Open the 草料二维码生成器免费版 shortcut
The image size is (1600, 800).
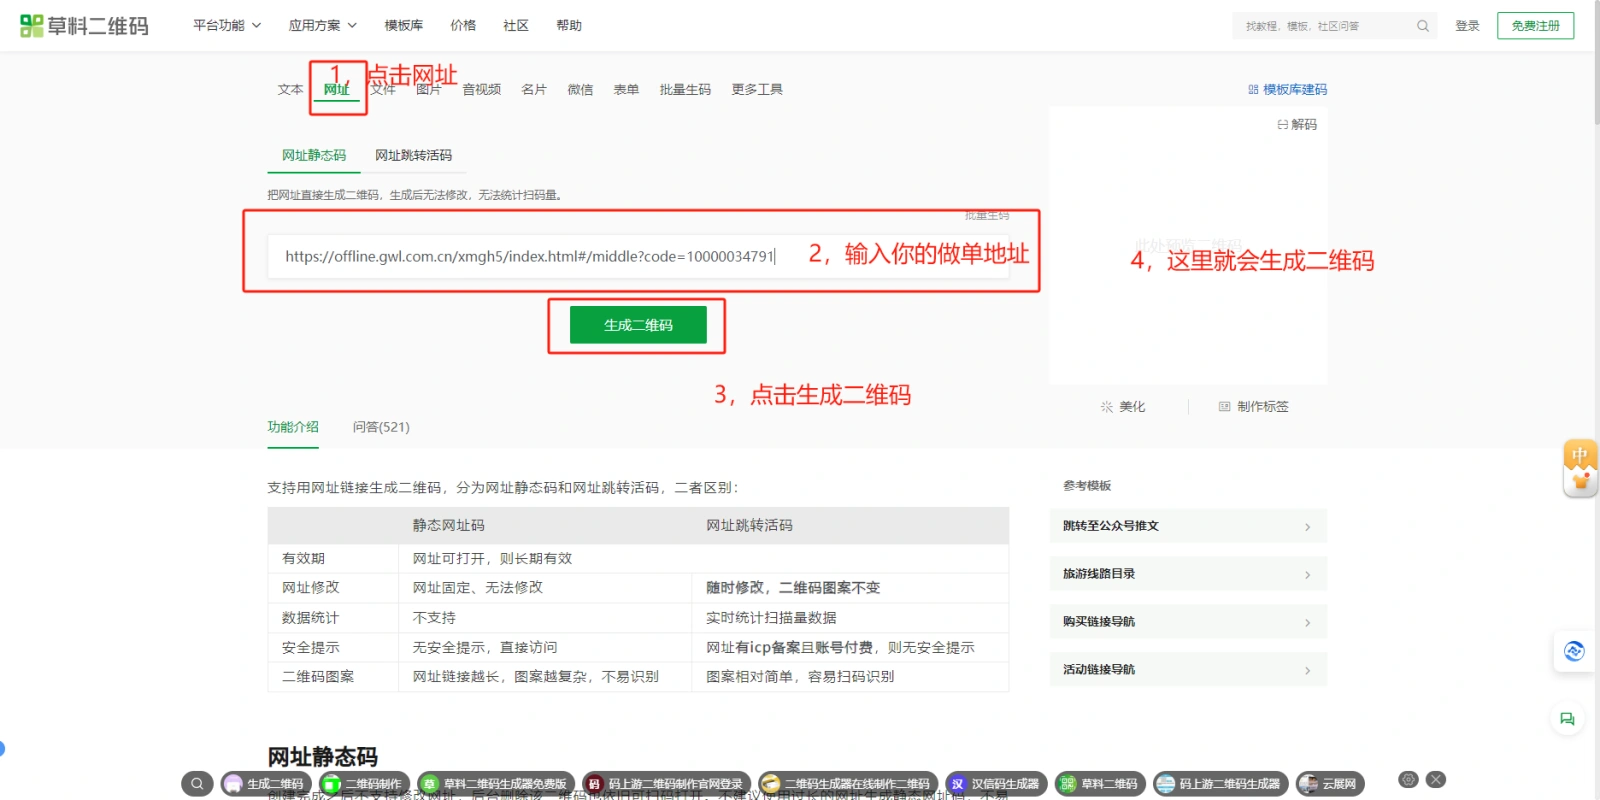coord(496,784)
